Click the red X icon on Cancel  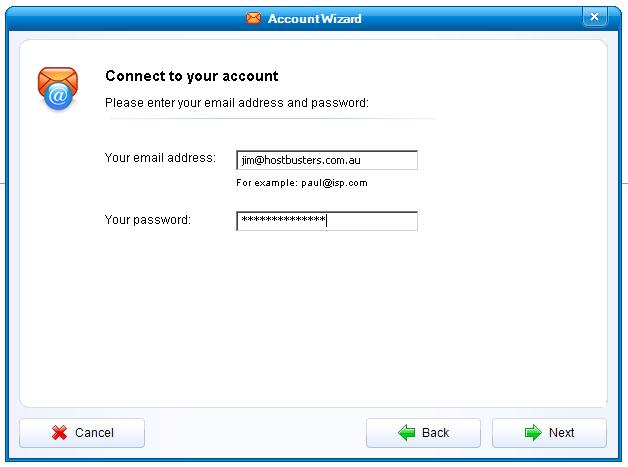[59, 433]
